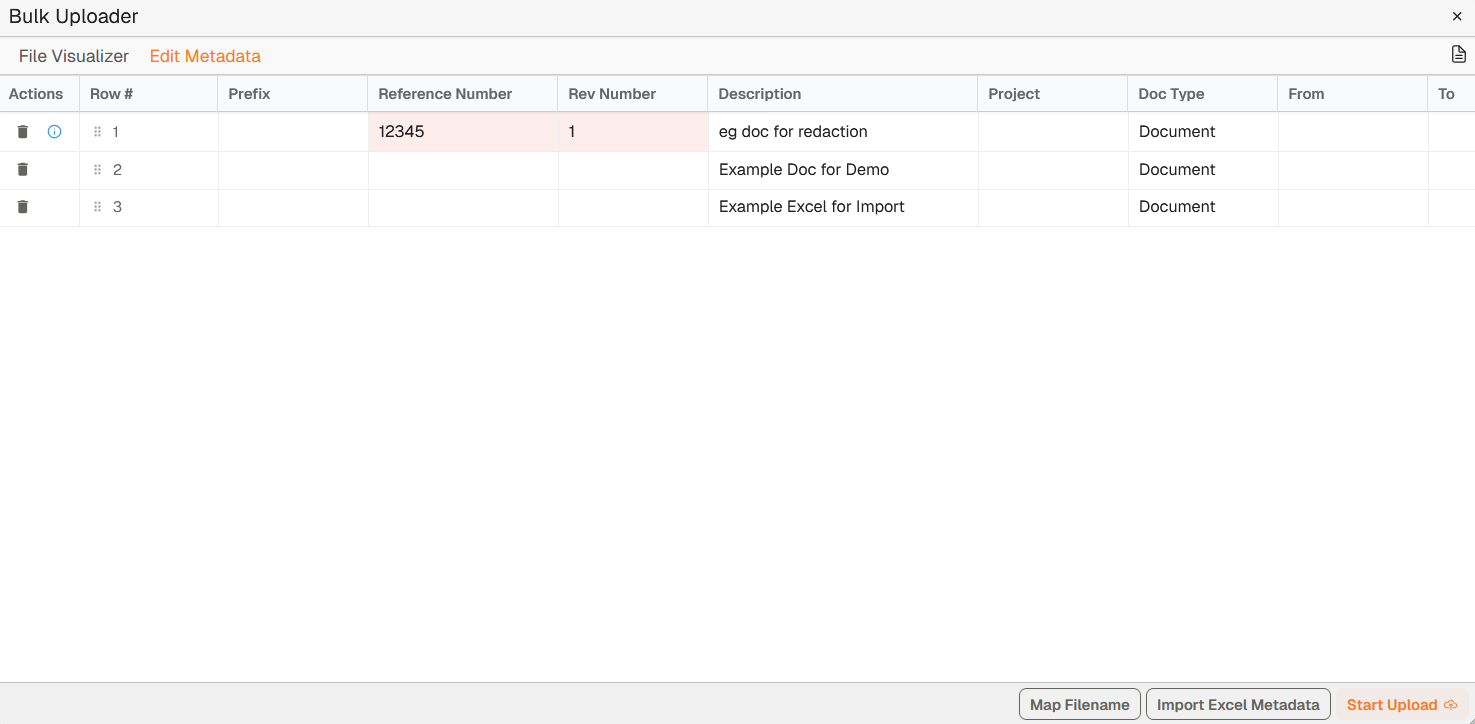
Task: Open Doc Type cell for row 1
Action: (x=1202, y=132)
